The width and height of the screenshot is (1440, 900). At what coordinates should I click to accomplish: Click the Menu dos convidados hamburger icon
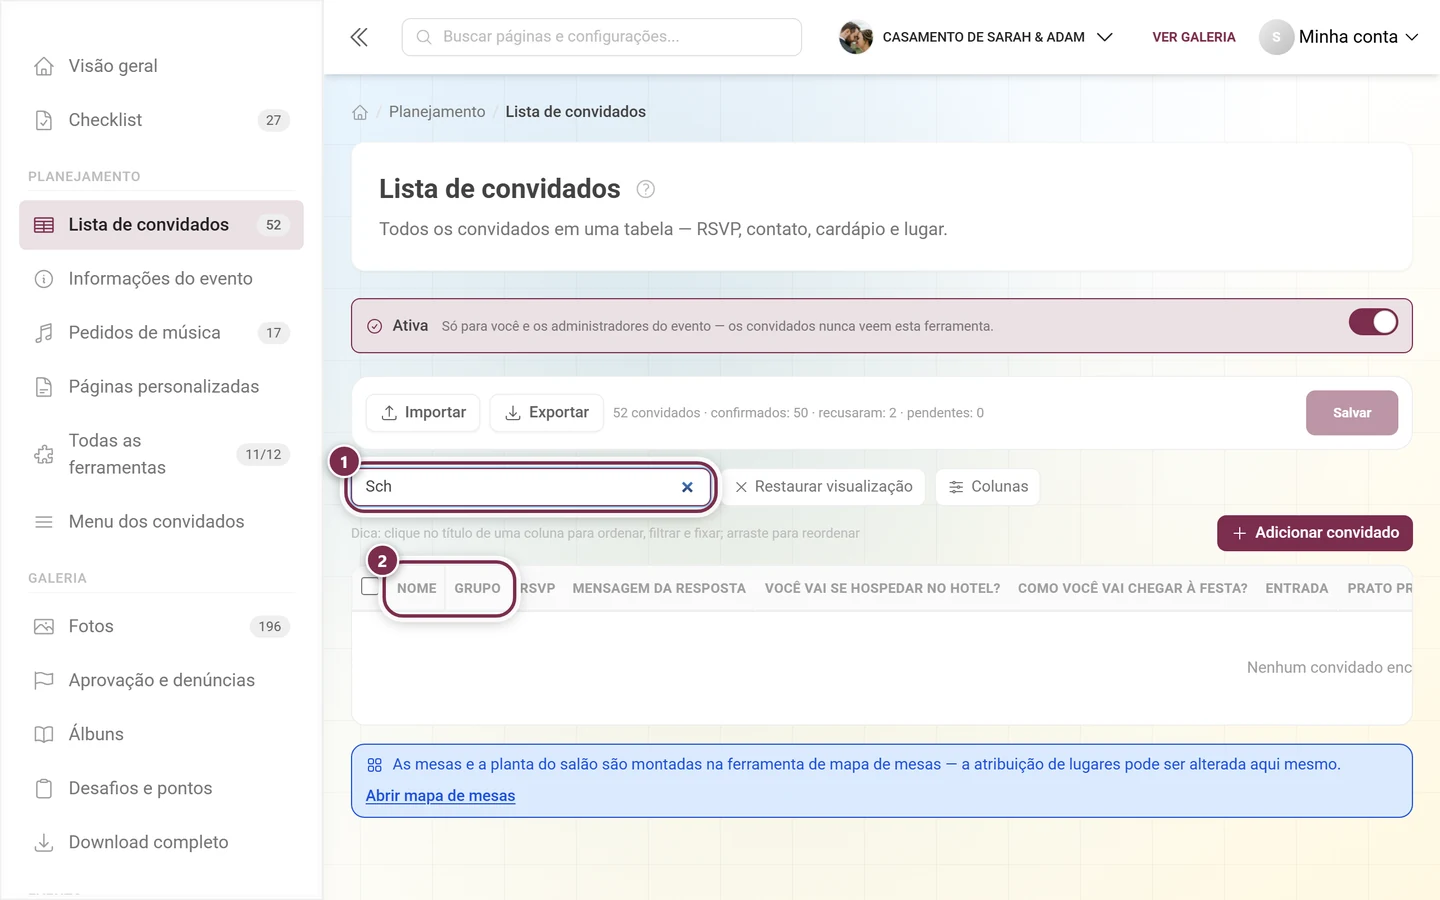click(x=44, y=522)
